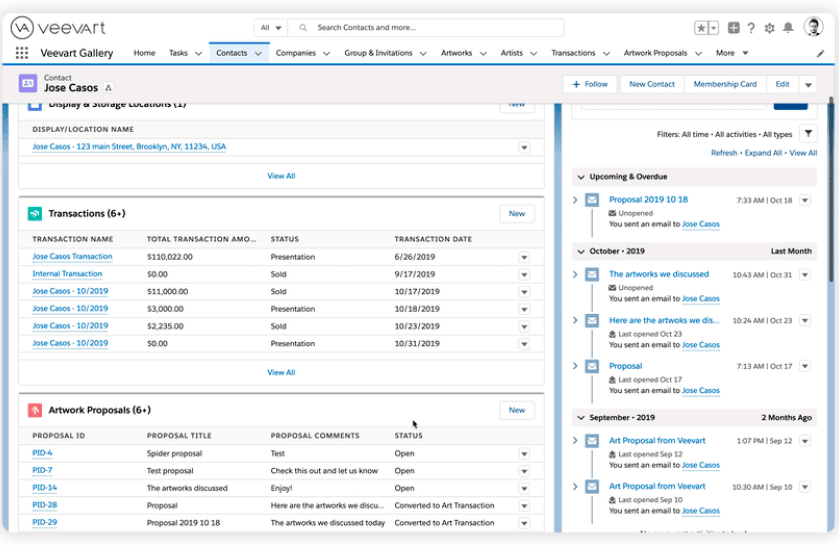Open the help question mark icon
The height and width of the screenshot is (545, 839).
pos(751,28)
